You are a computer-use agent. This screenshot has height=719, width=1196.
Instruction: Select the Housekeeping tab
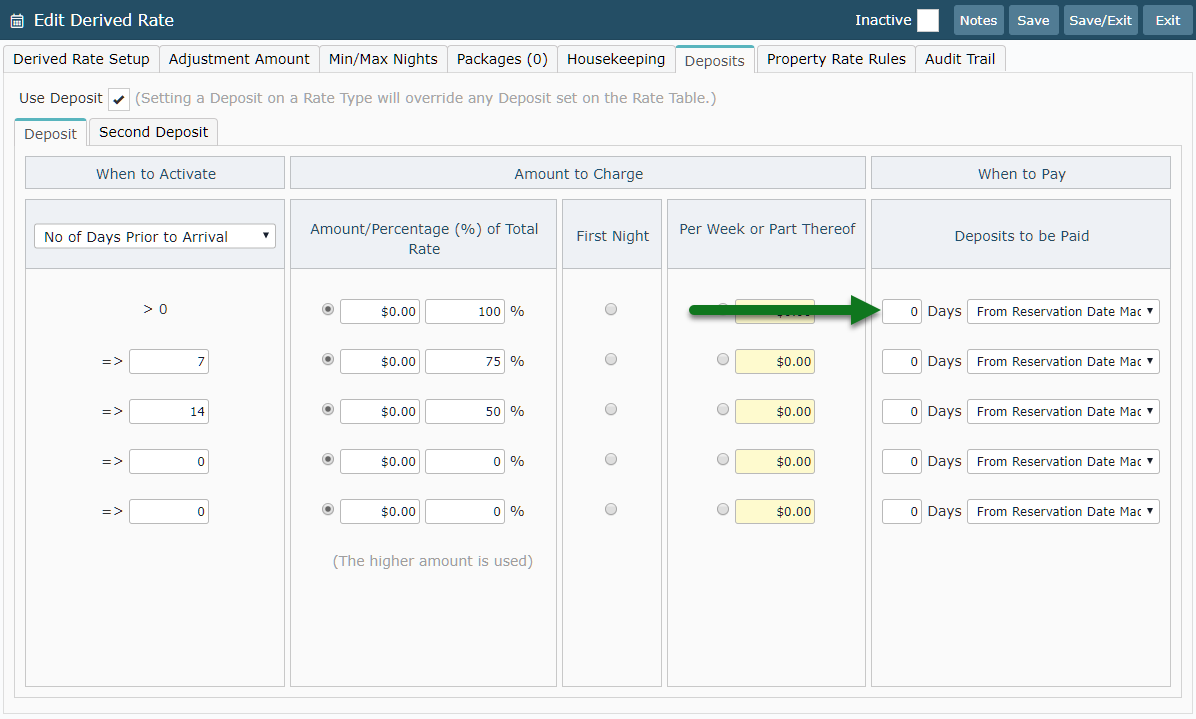616,59
